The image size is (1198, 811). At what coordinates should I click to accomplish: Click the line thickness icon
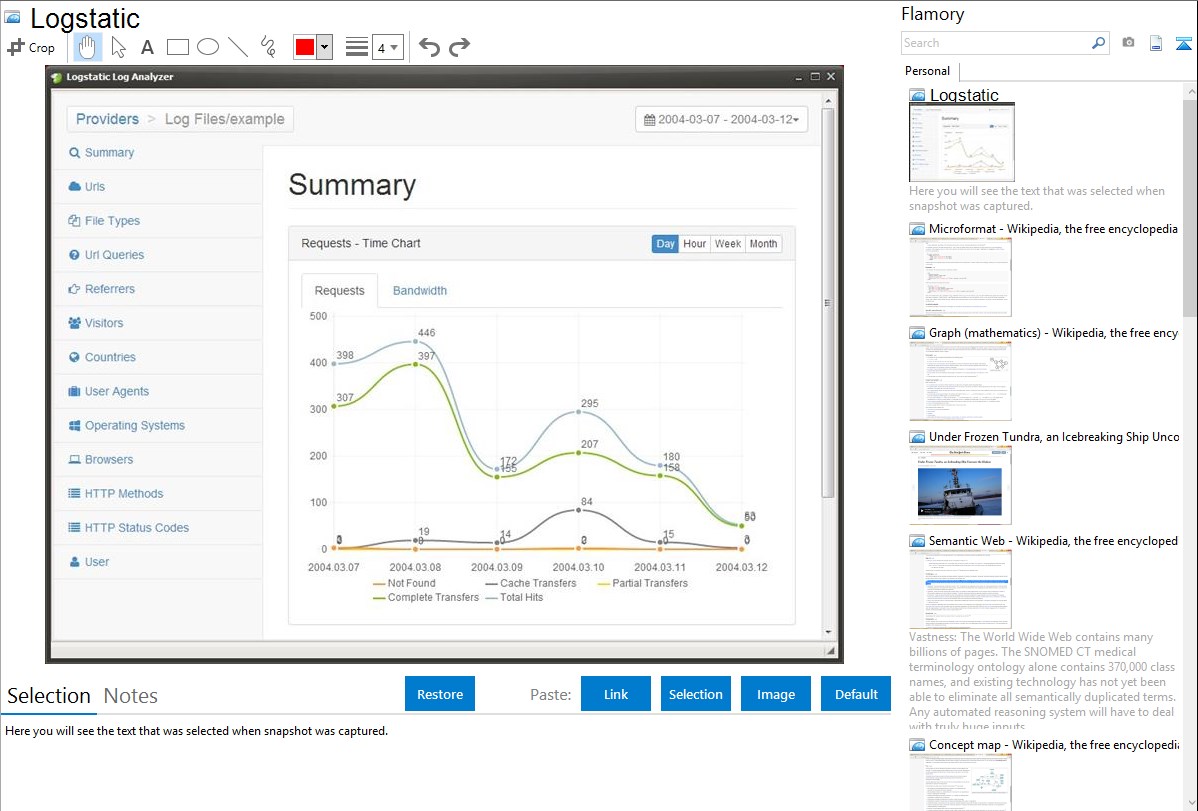(x=356, y=47)
